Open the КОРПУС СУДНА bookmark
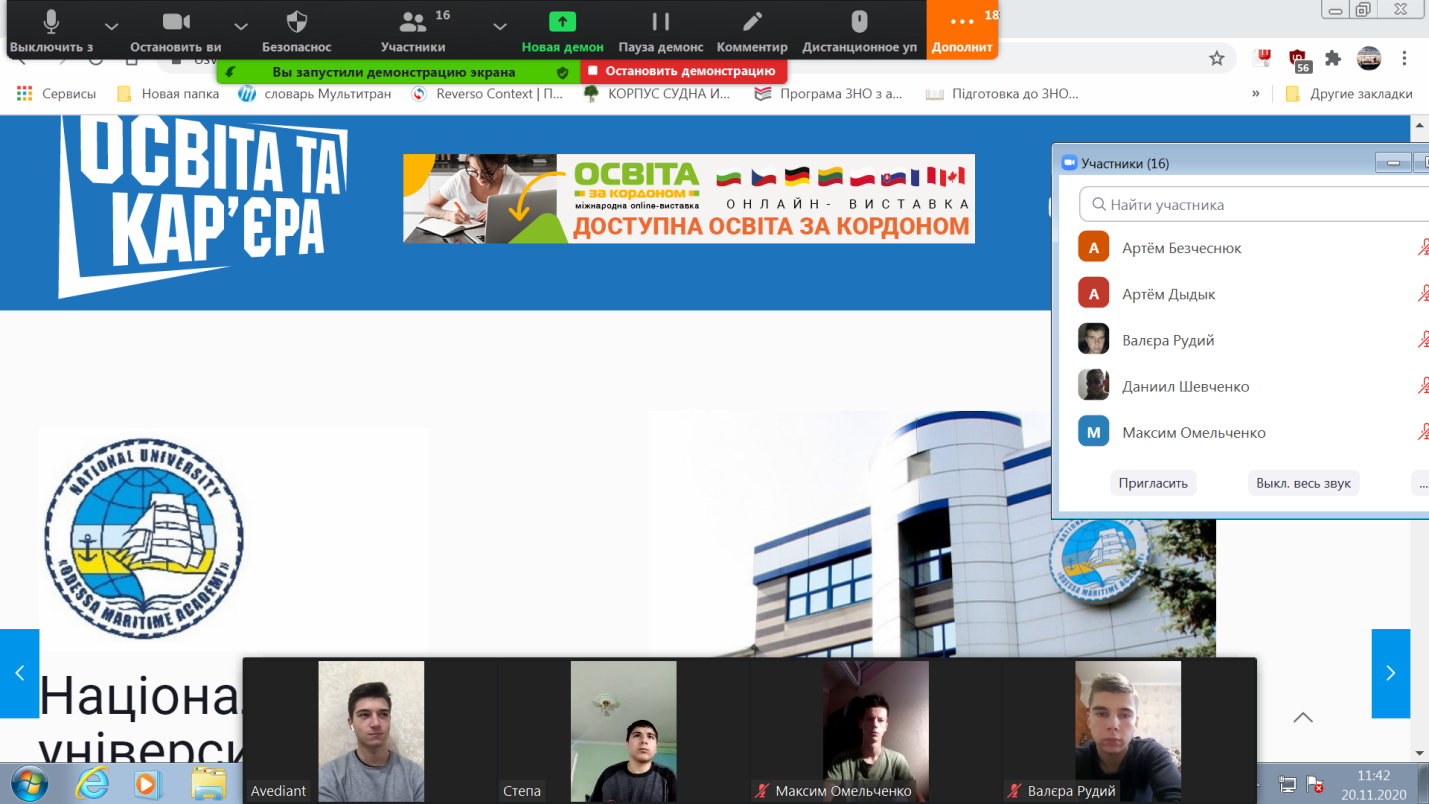Image resolution: width=1429 pixels, height=804 pixels. point(657,94)
